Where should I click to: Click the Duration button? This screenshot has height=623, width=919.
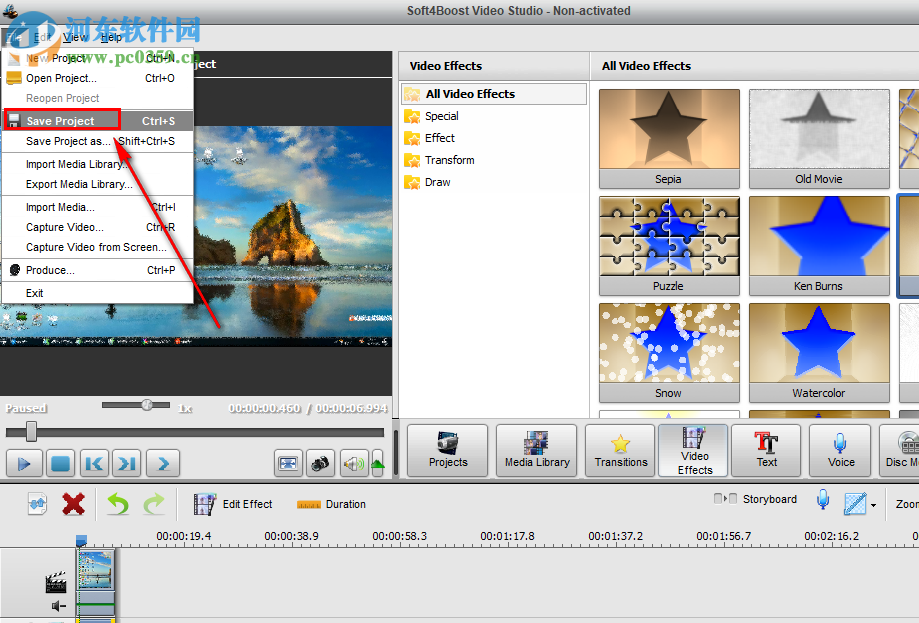[332, 504]
